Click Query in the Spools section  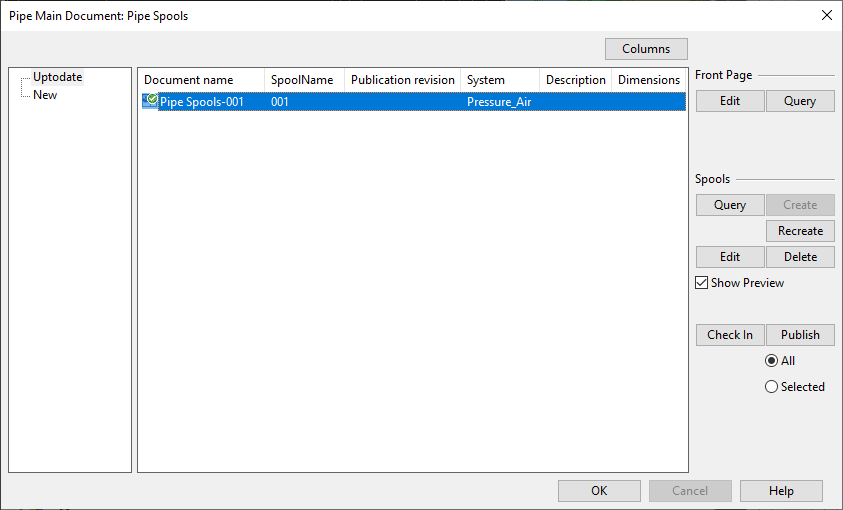coord(730,205)
